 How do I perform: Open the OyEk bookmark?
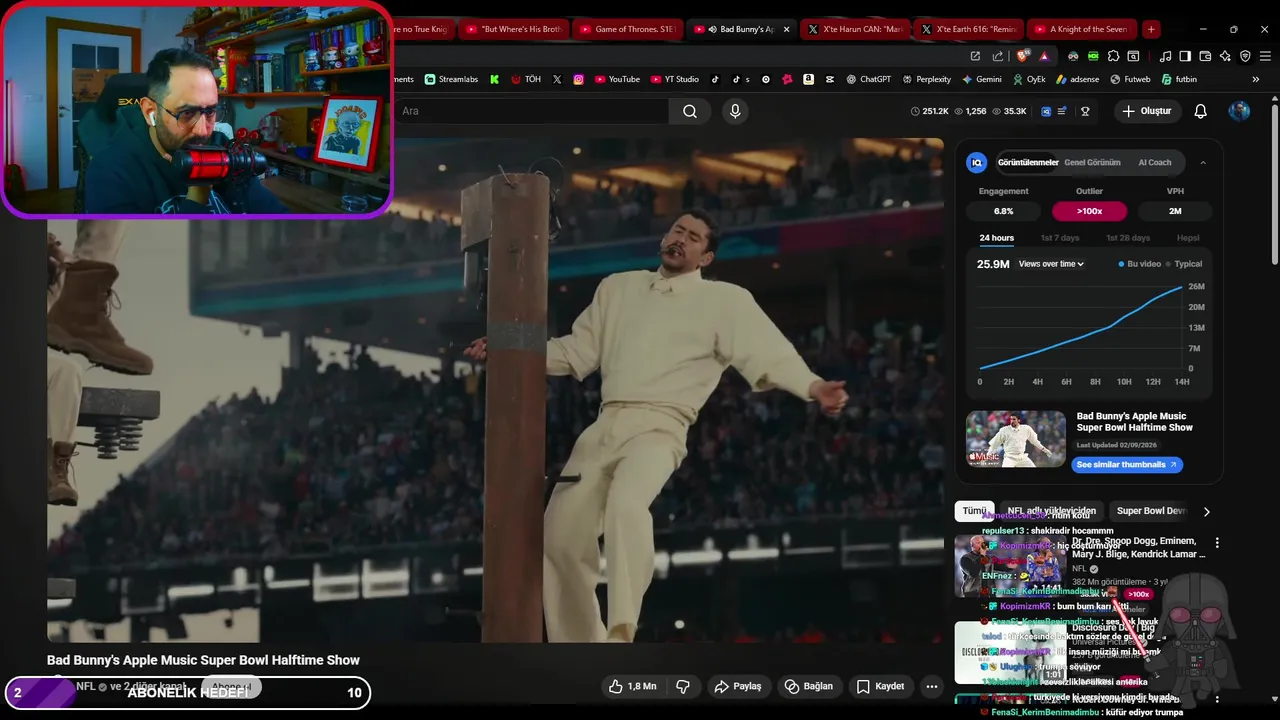click(1028, 79)
